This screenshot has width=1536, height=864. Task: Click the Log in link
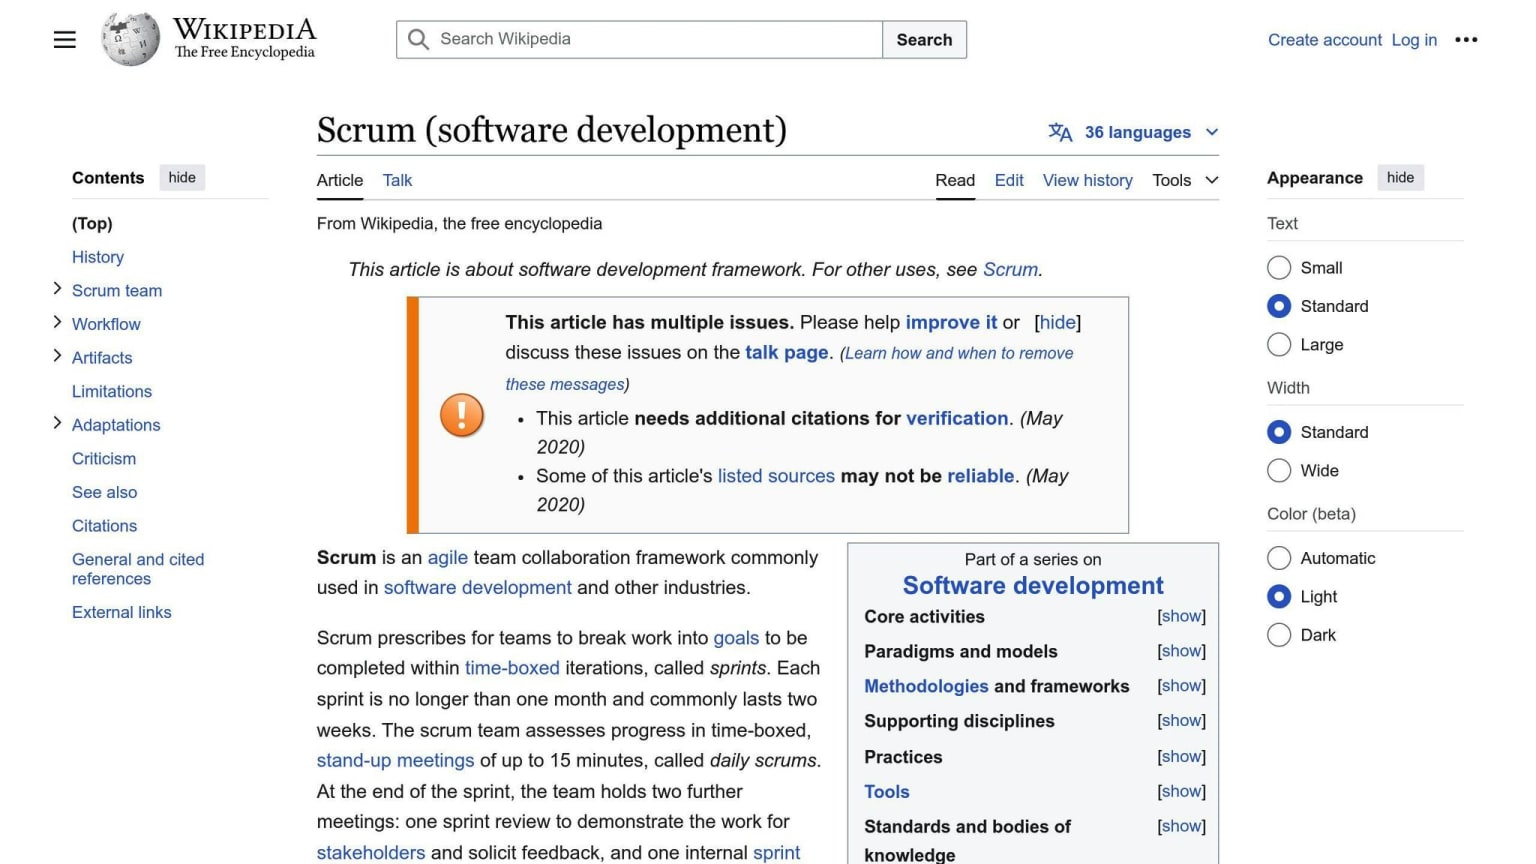point(1414,40)
